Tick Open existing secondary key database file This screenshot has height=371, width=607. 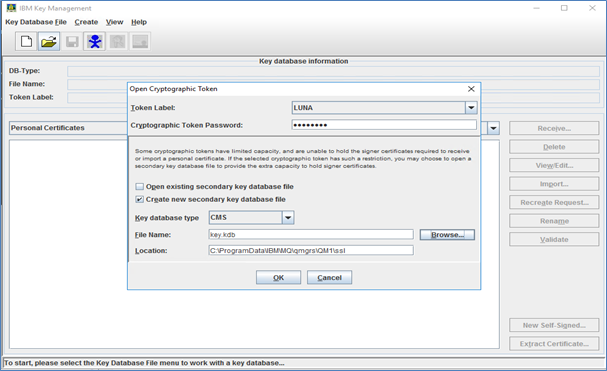tap(139, 187)
